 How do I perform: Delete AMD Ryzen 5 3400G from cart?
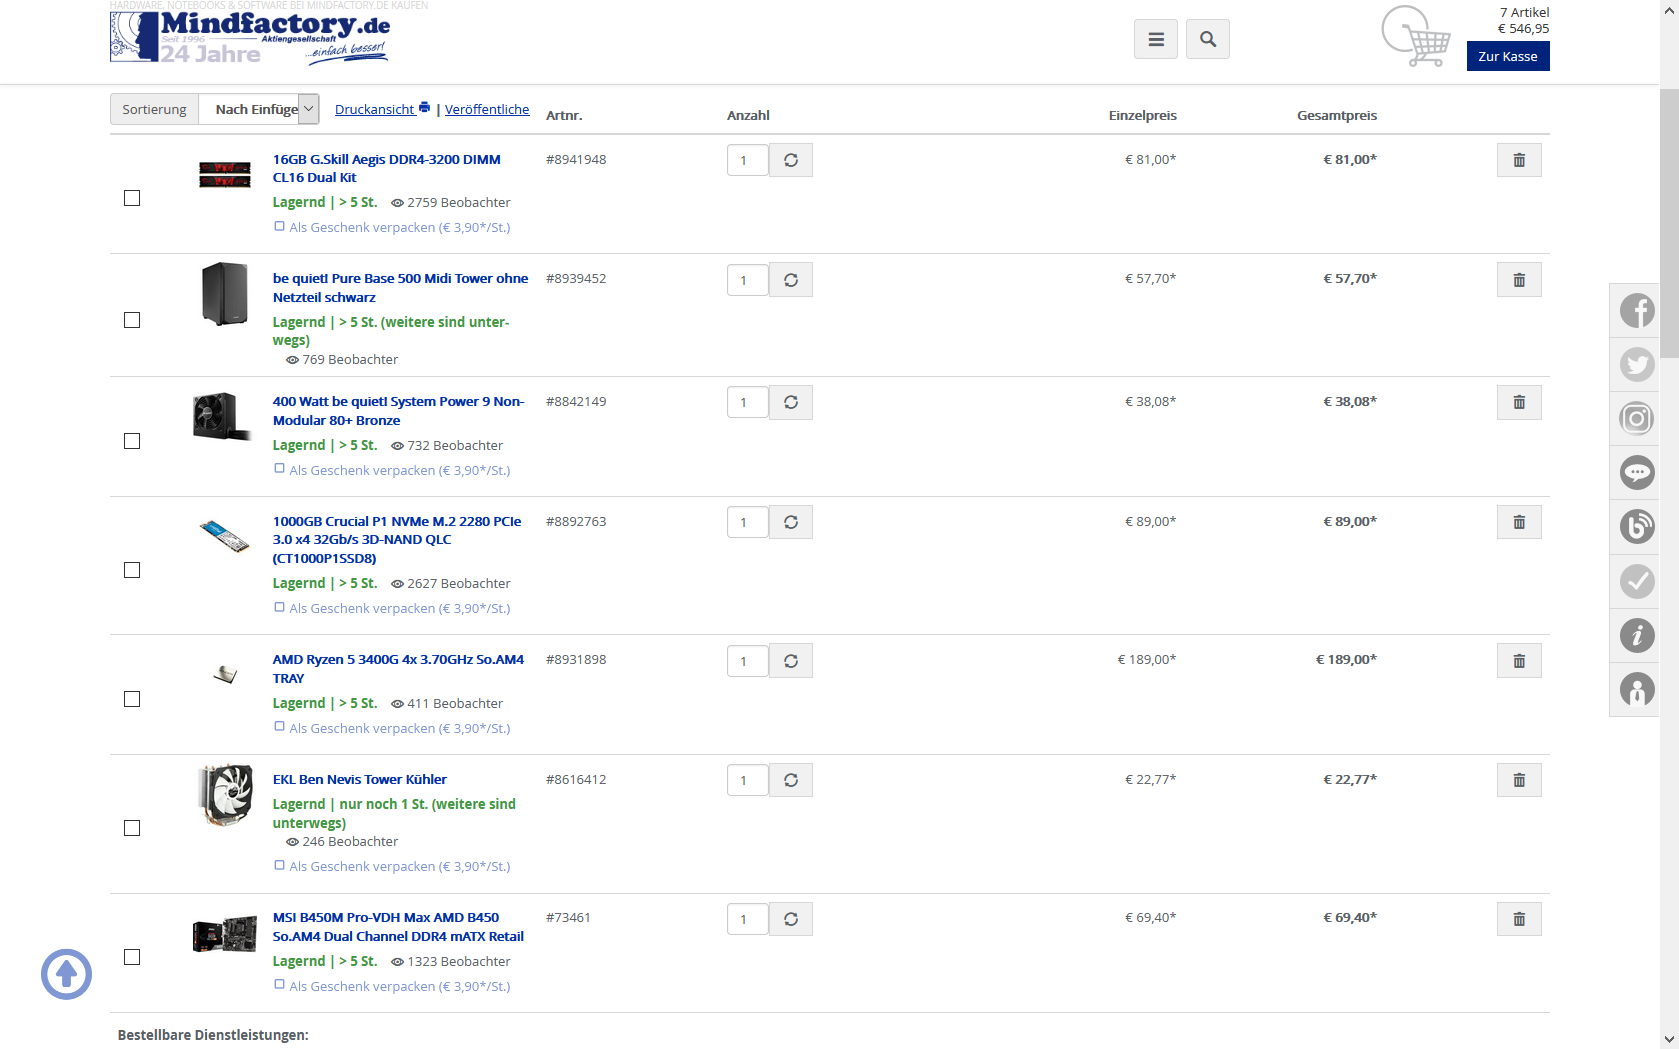pos(1519,661)
